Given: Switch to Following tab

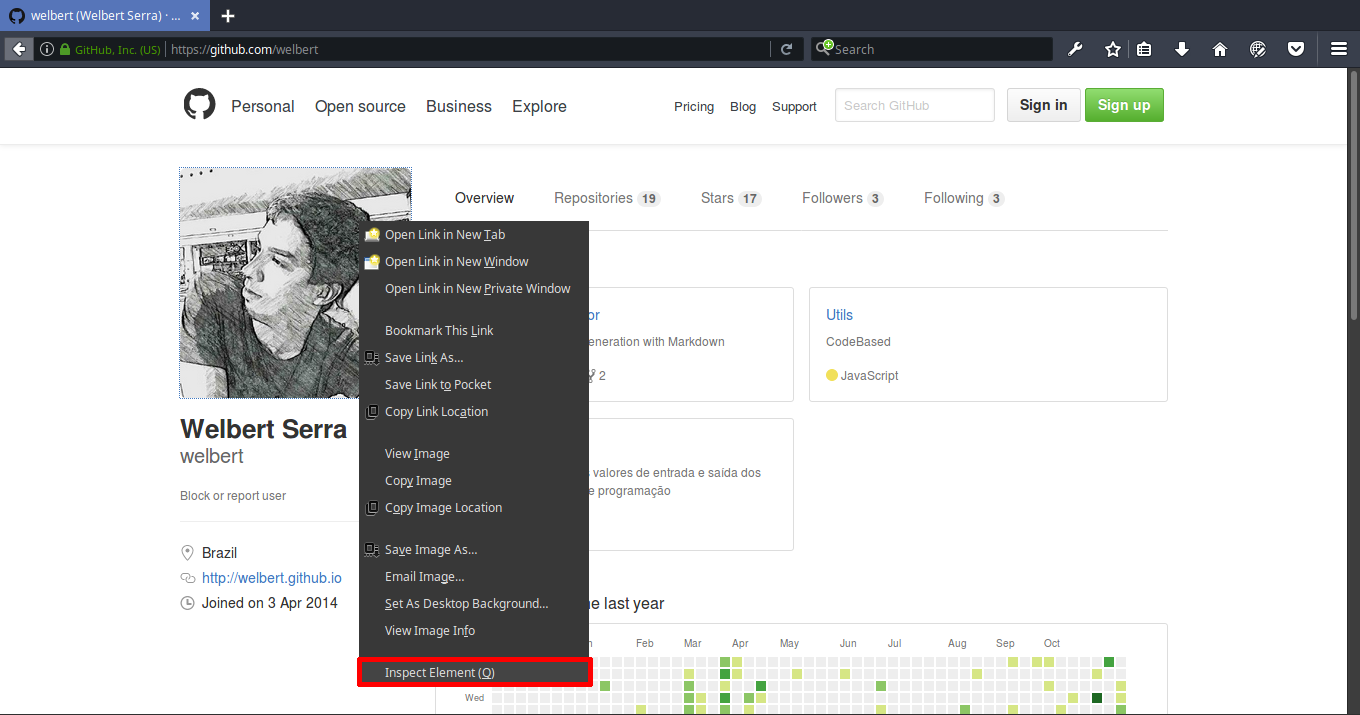Looking at the screenshot, I should point(963,198).
